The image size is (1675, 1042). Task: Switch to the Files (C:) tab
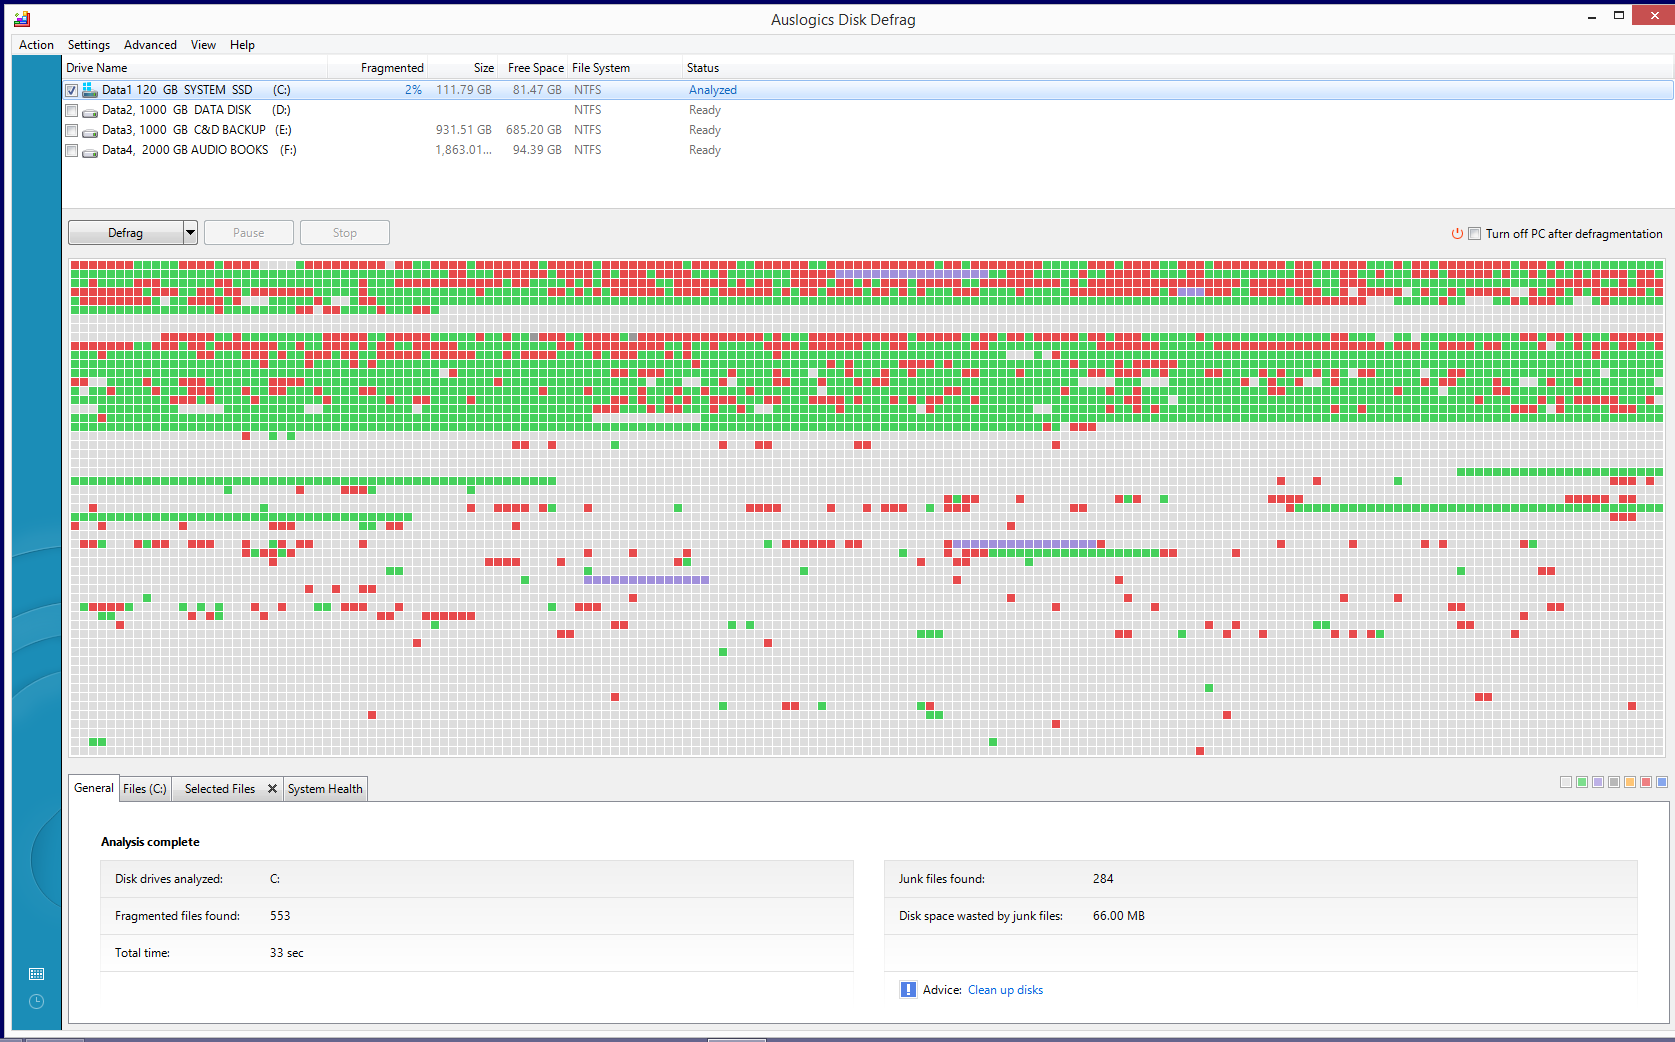145,789
